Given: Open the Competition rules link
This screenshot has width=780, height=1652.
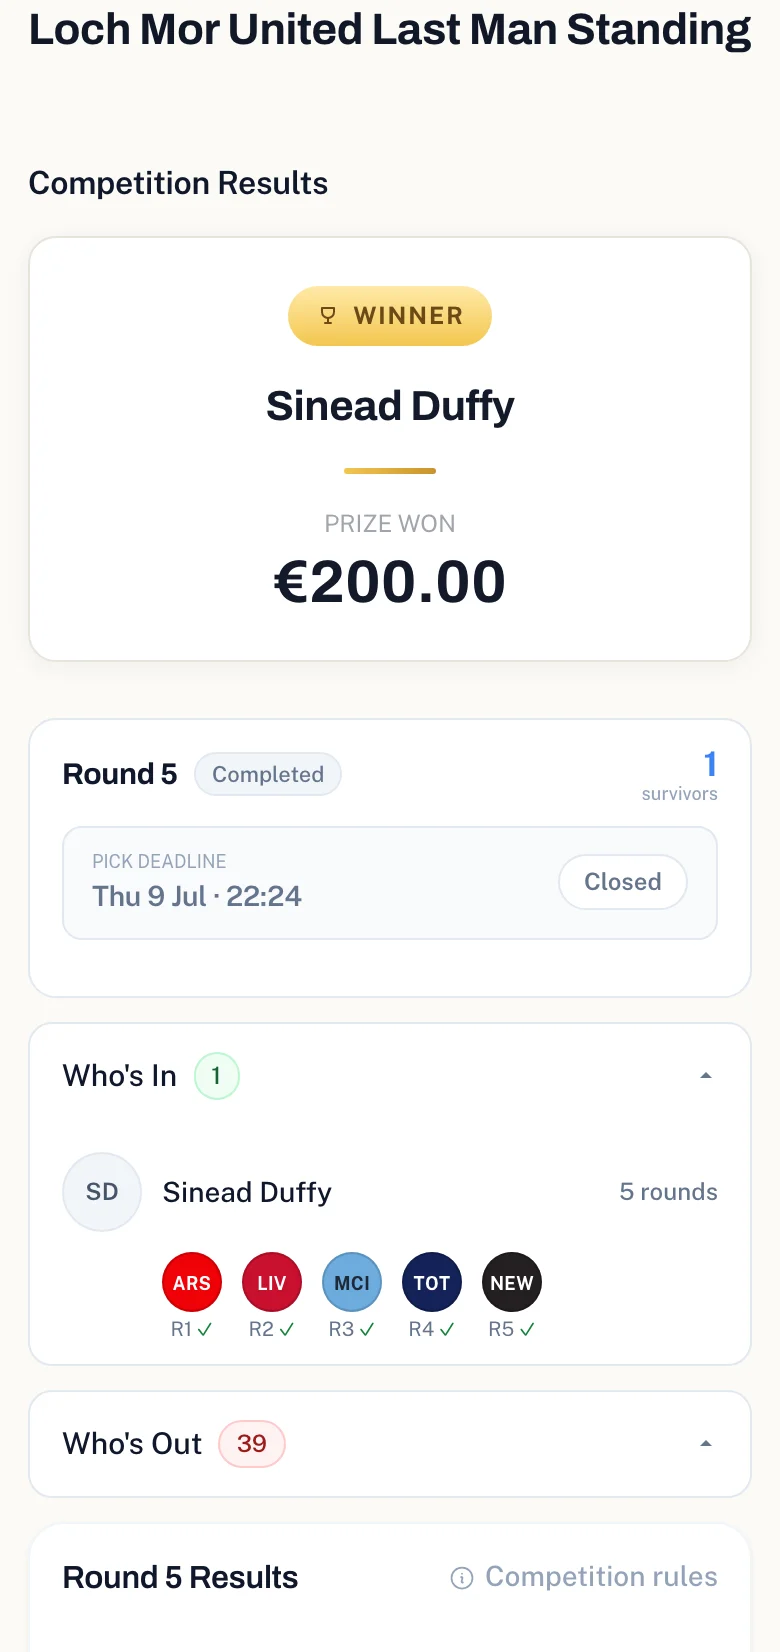Looking at the screenshot, I should [x=585, y=1577].
